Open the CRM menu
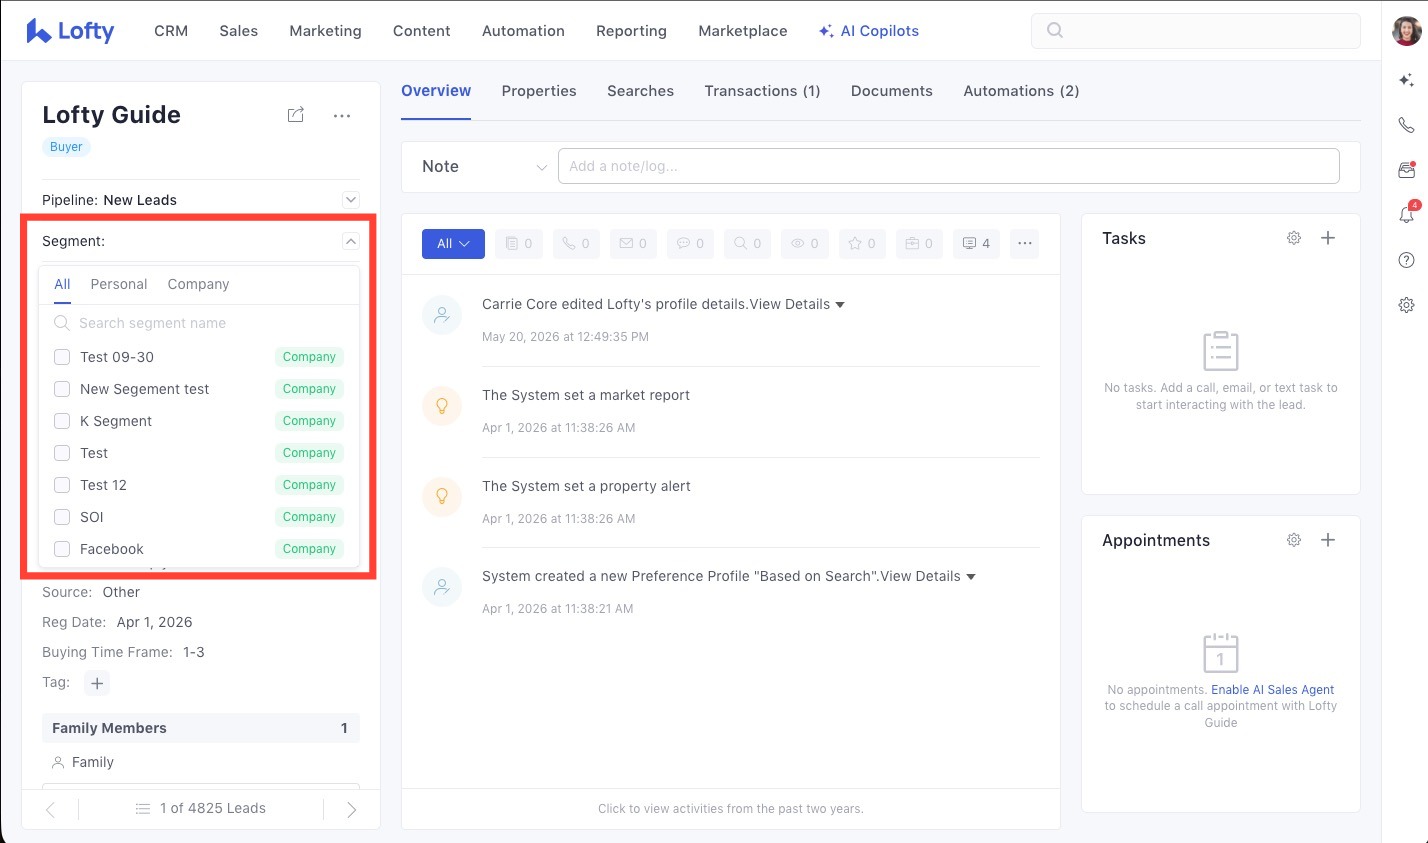Viewport: 1428px width, 843px height. 171,31
